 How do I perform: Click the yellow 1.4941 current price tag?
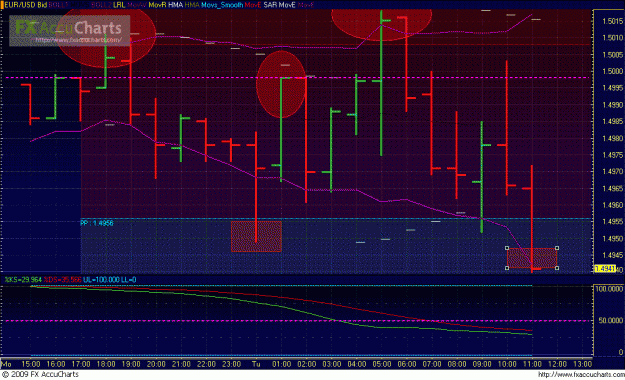pyautogui.click(x=605, y=268)
